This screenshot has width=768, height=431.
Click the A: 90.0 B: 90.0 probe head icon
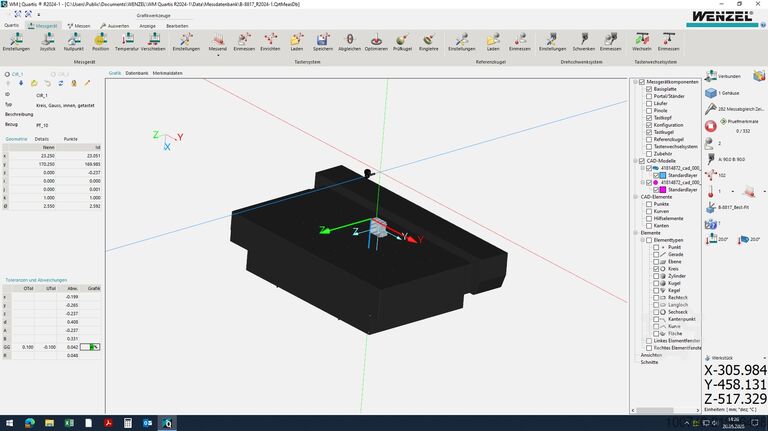711,159
